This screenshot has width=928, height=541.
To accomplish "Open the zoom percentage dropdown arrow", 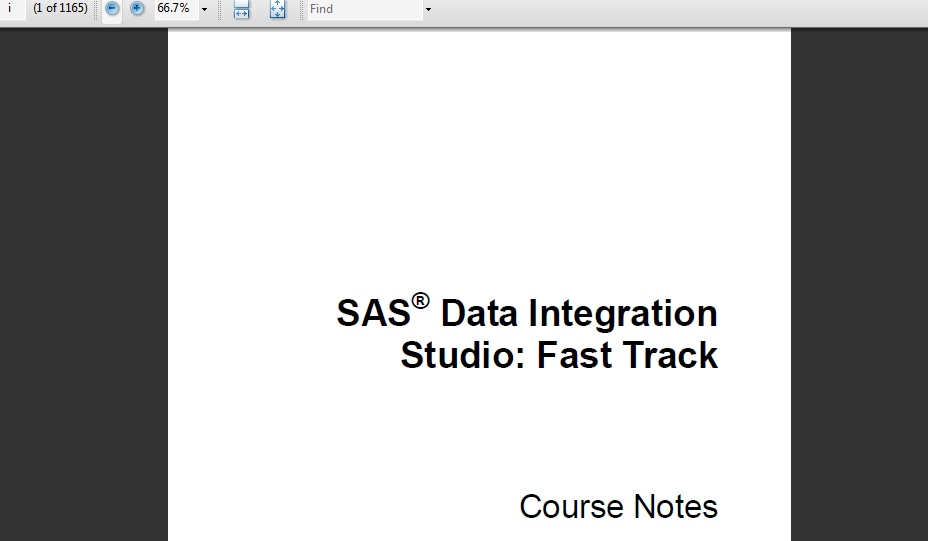I will tap(205, 9).
